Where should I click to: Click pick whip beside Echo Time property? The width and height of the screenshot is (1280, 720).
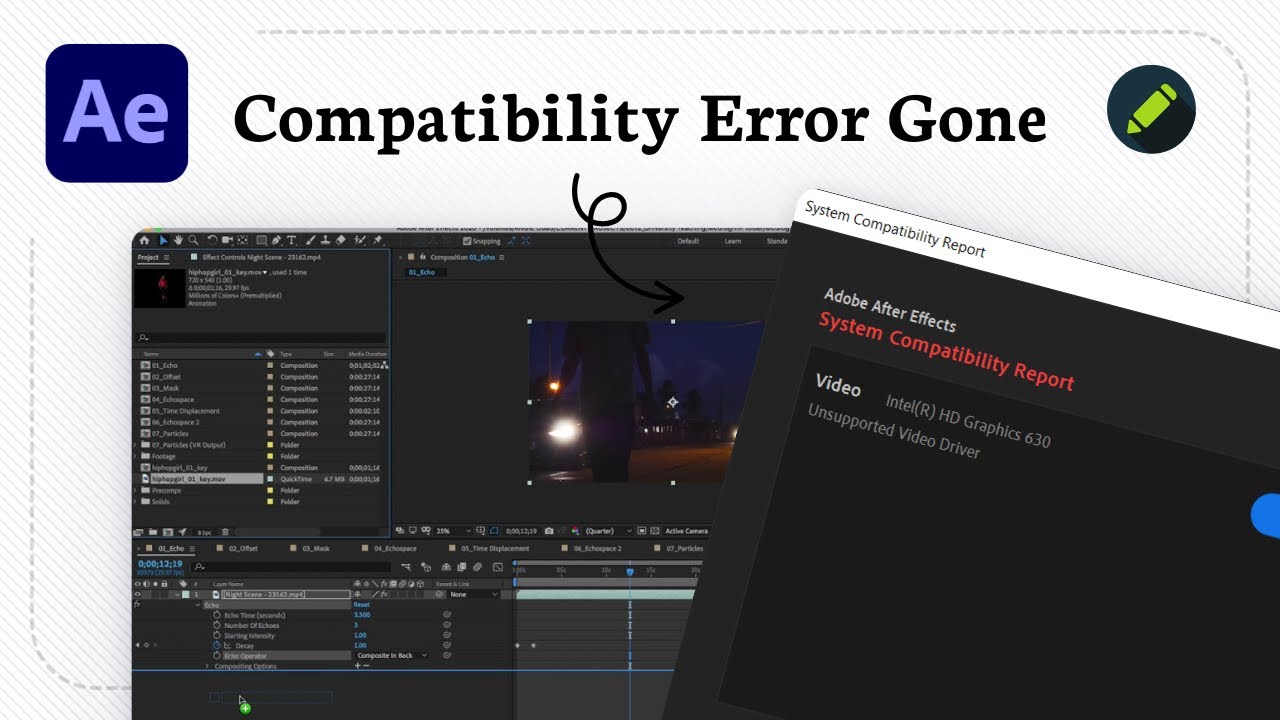tap(447, 615)
